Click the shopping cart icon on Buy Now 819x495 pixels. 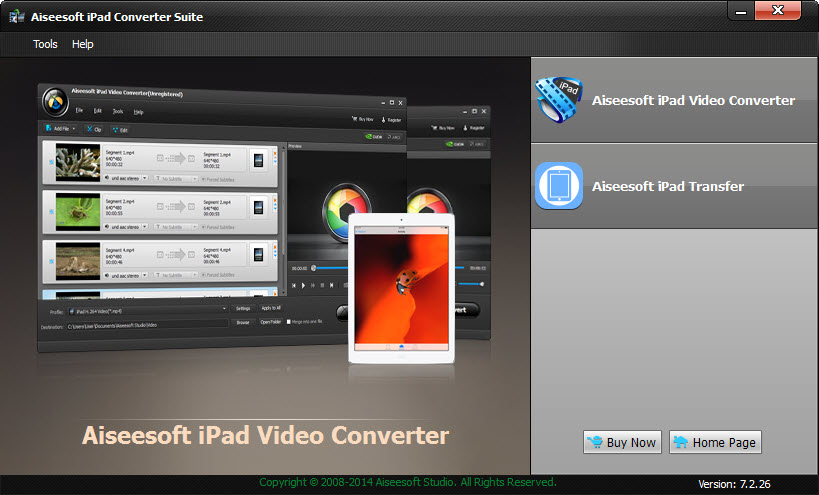(594, 442)
